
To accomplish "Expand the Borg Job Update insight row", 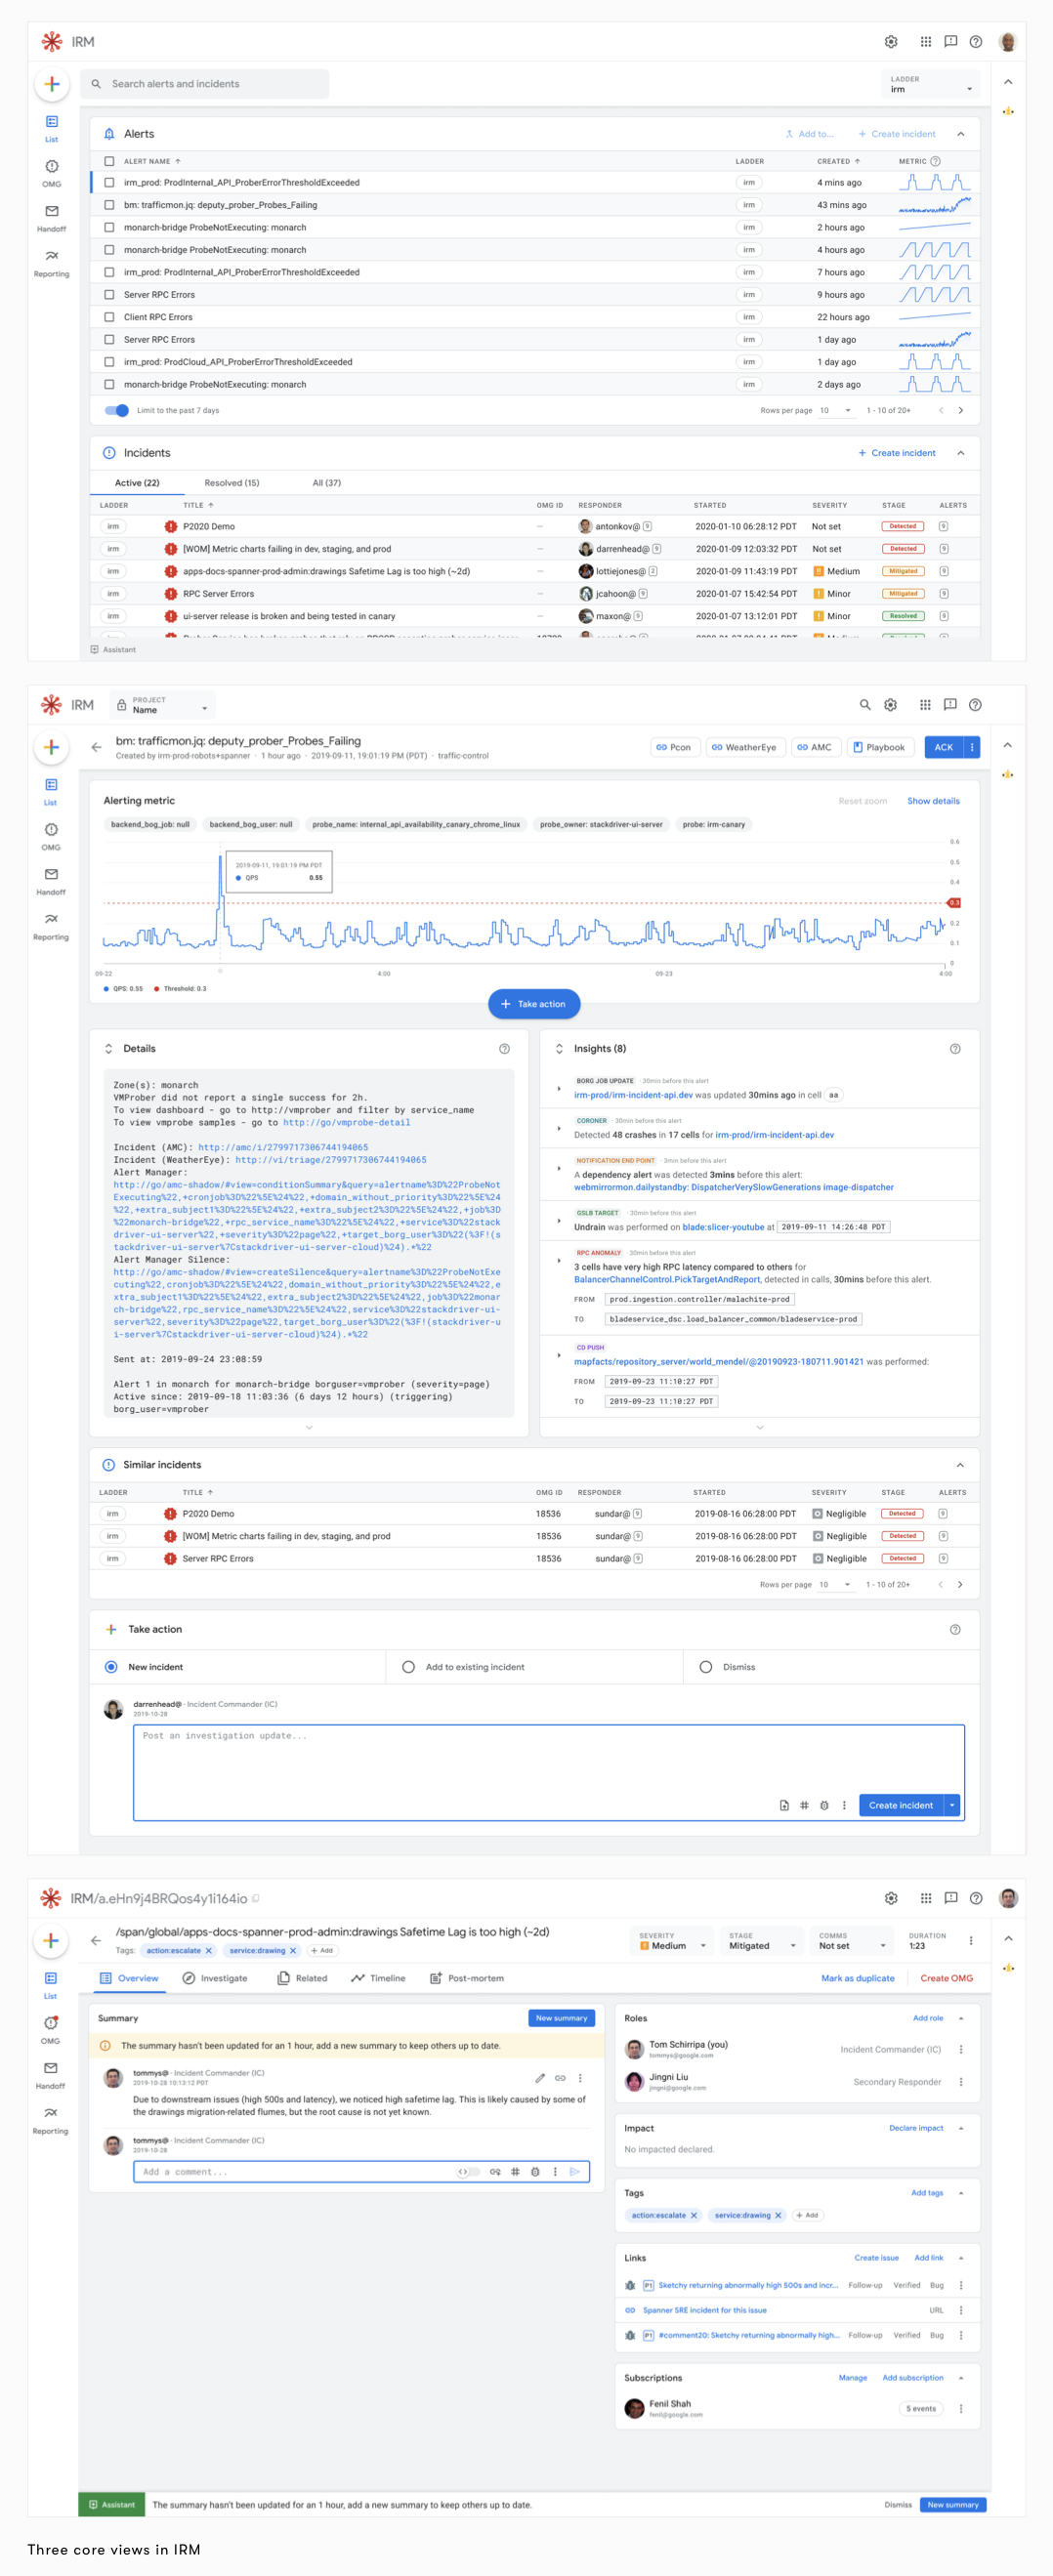I will coord(558,1088).
